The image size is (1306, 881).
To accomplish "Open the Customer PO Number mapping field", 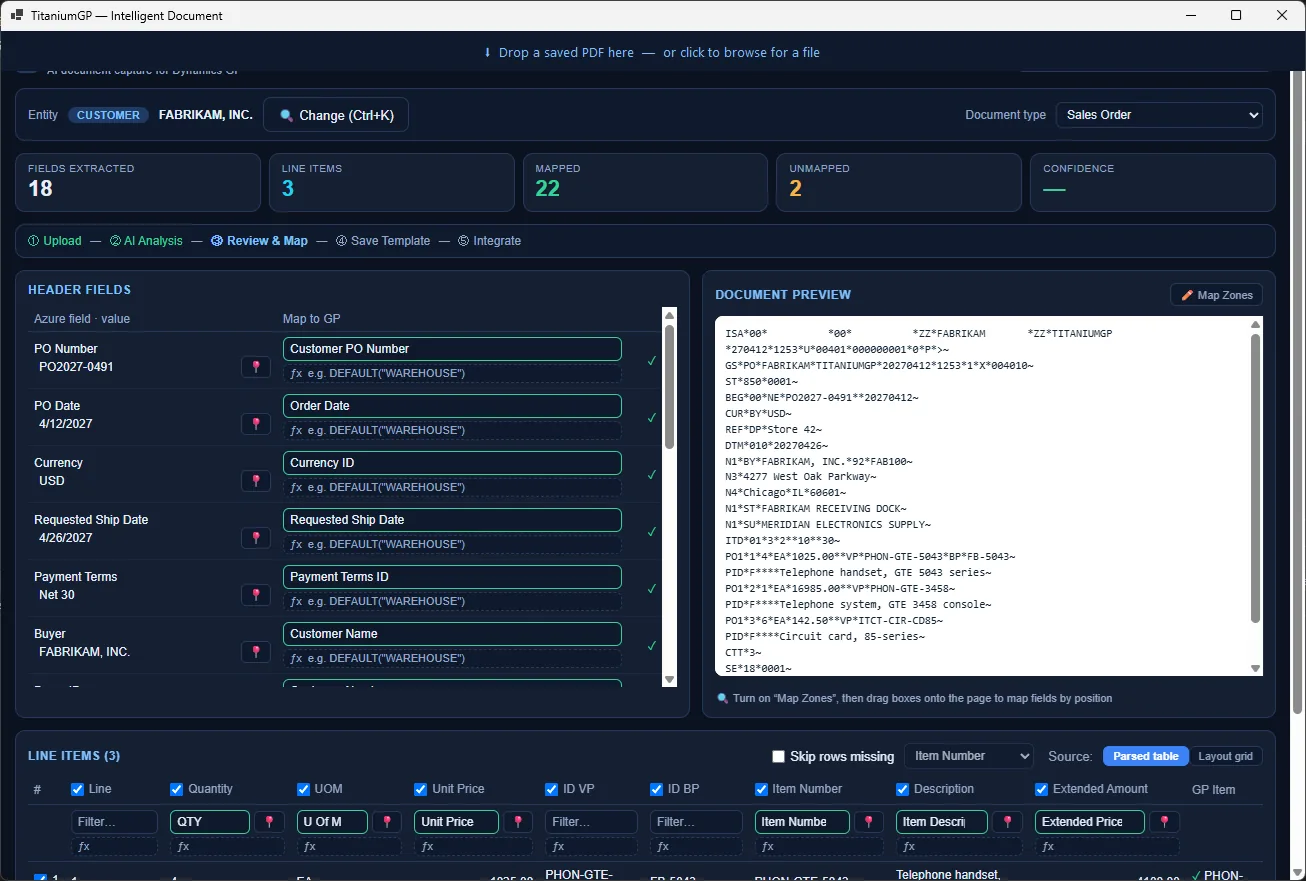I will (452, 349).
